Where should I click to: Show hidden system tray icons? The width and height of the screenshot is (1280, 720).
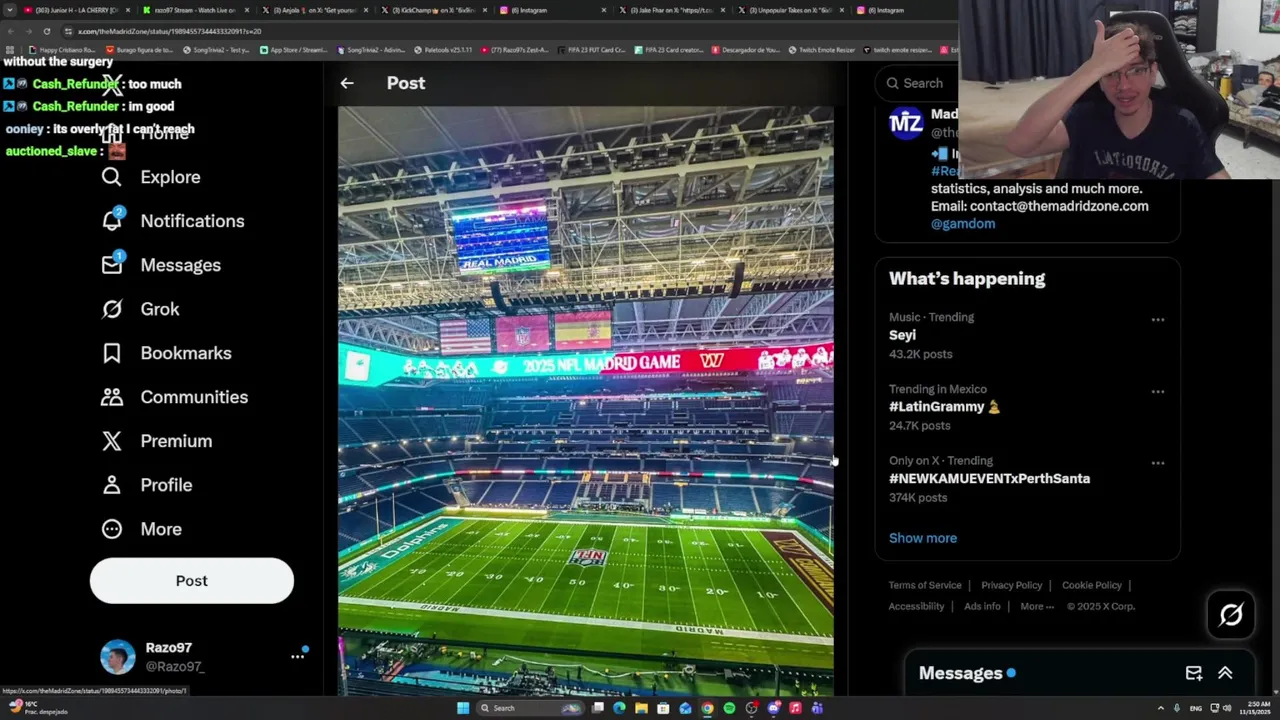point(1160,708)
